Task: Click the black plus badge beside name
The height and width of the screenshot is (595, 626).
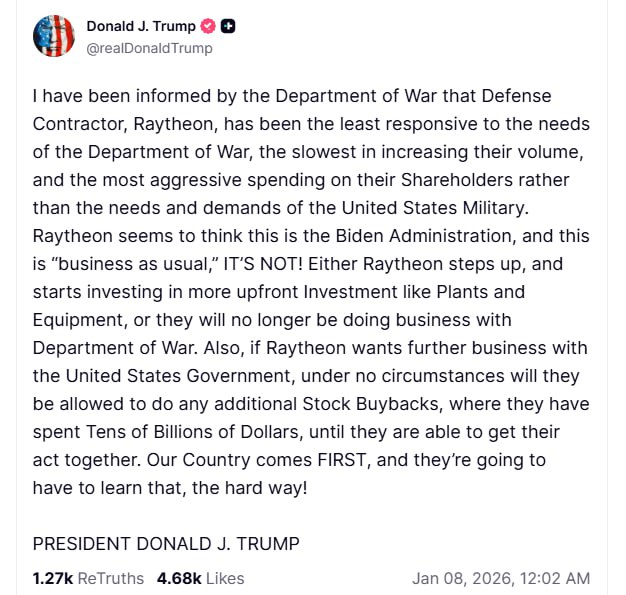Action: (228, 27)
